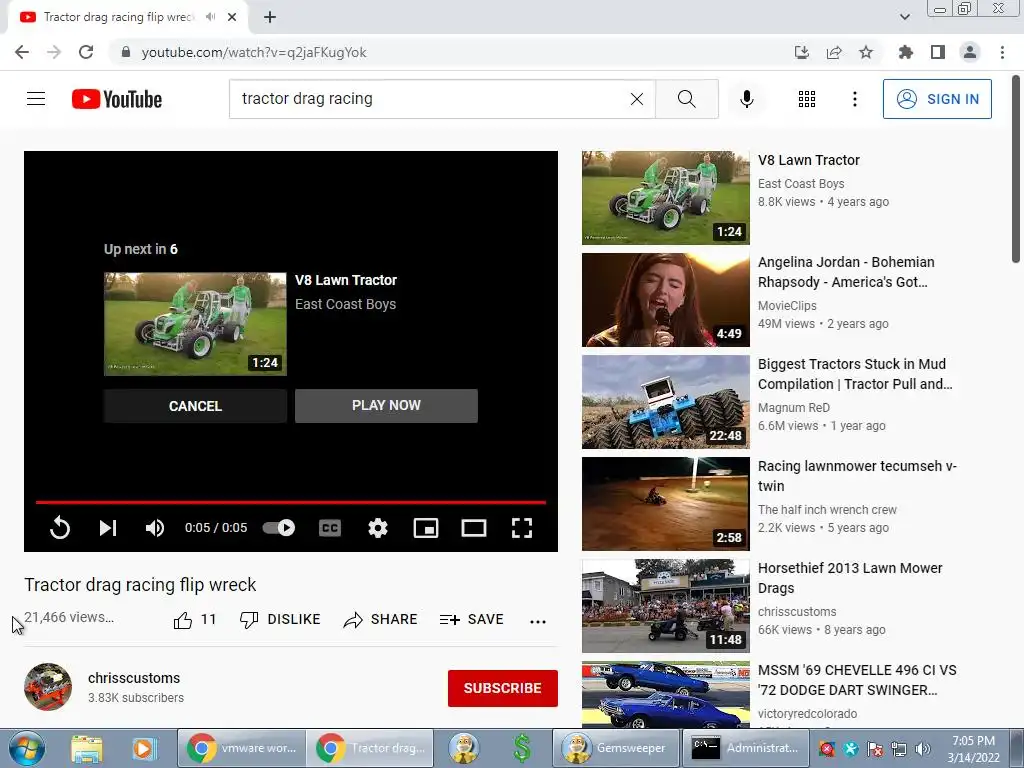Viewport: 1024px width, 768px height.
Task: Click PLAY NOW for next video
Action: click(x=386, y=406)
